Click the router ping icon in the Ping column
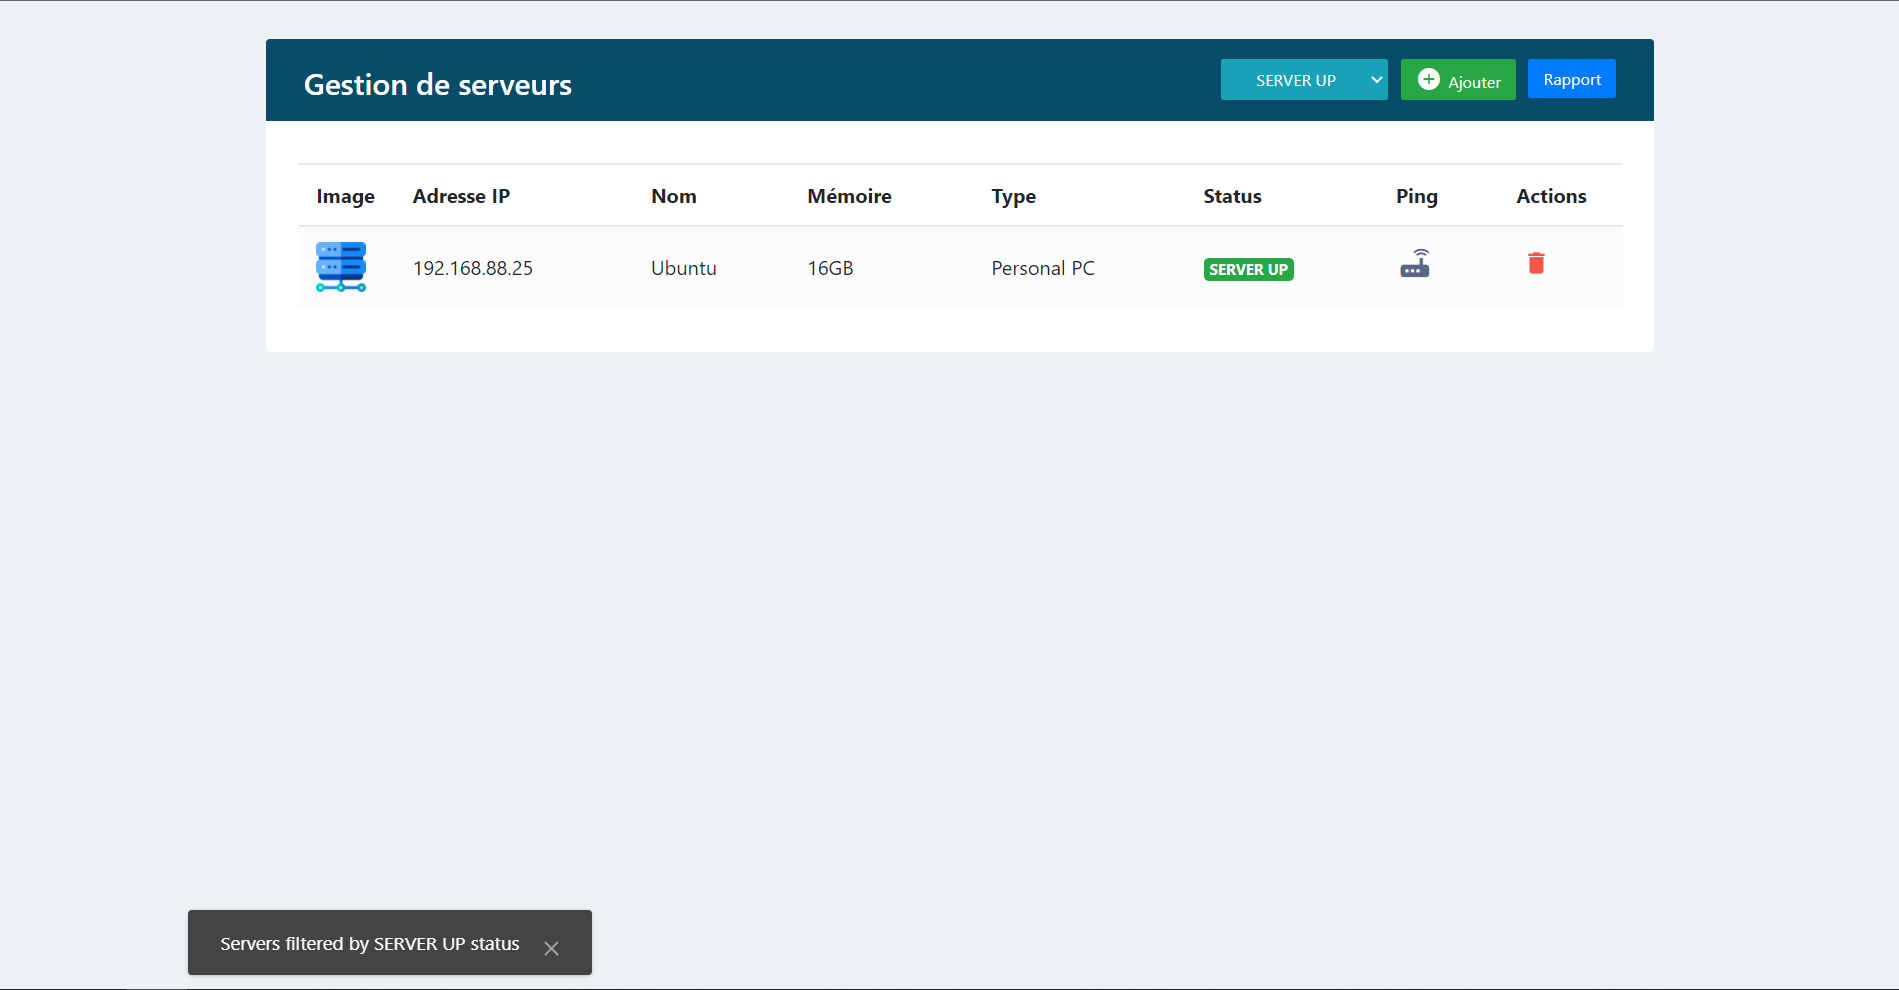The image size is (1899, 990). 1415,264
